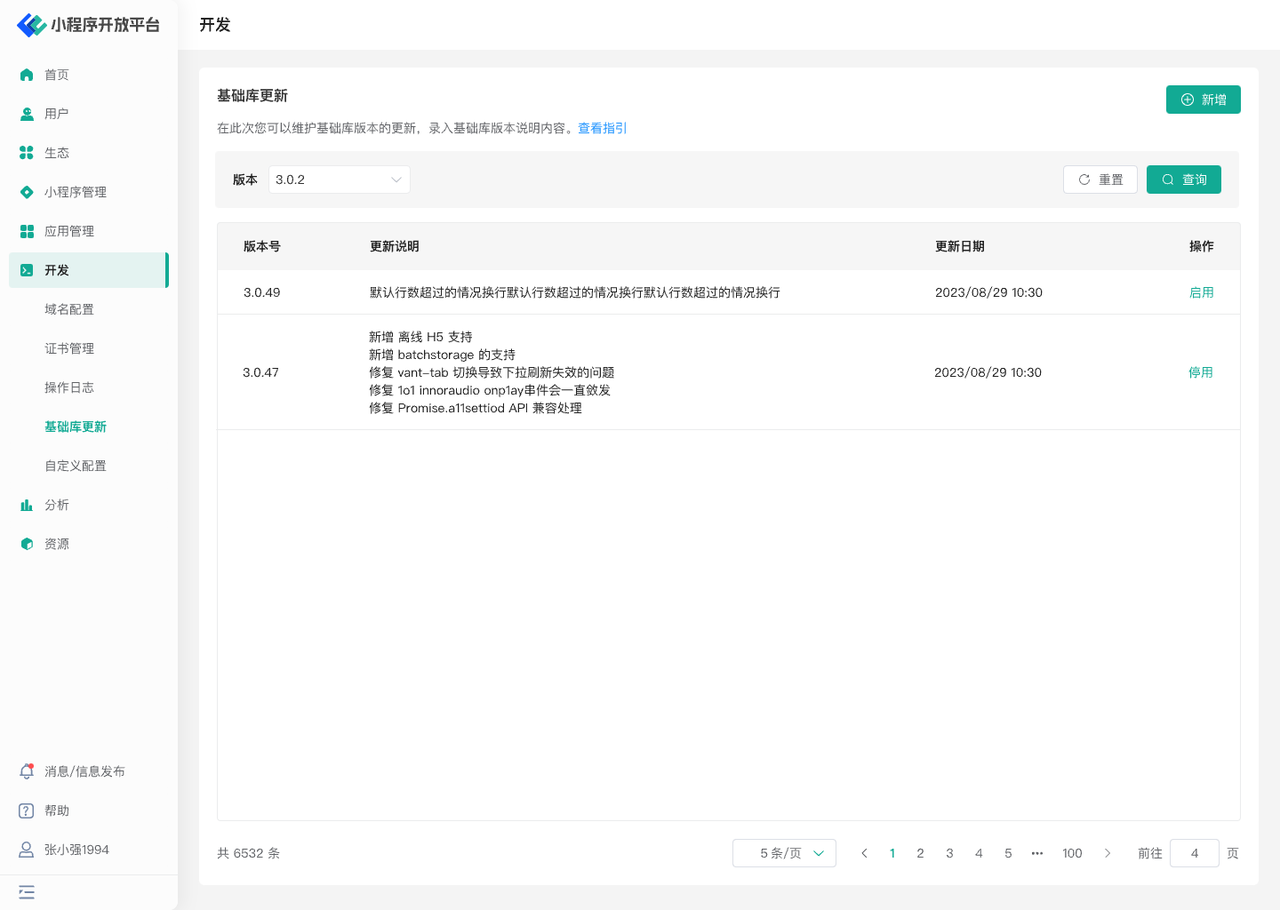Disable version 3.0.47 with 停用

pyautogui.click(x=1200, y=372)
